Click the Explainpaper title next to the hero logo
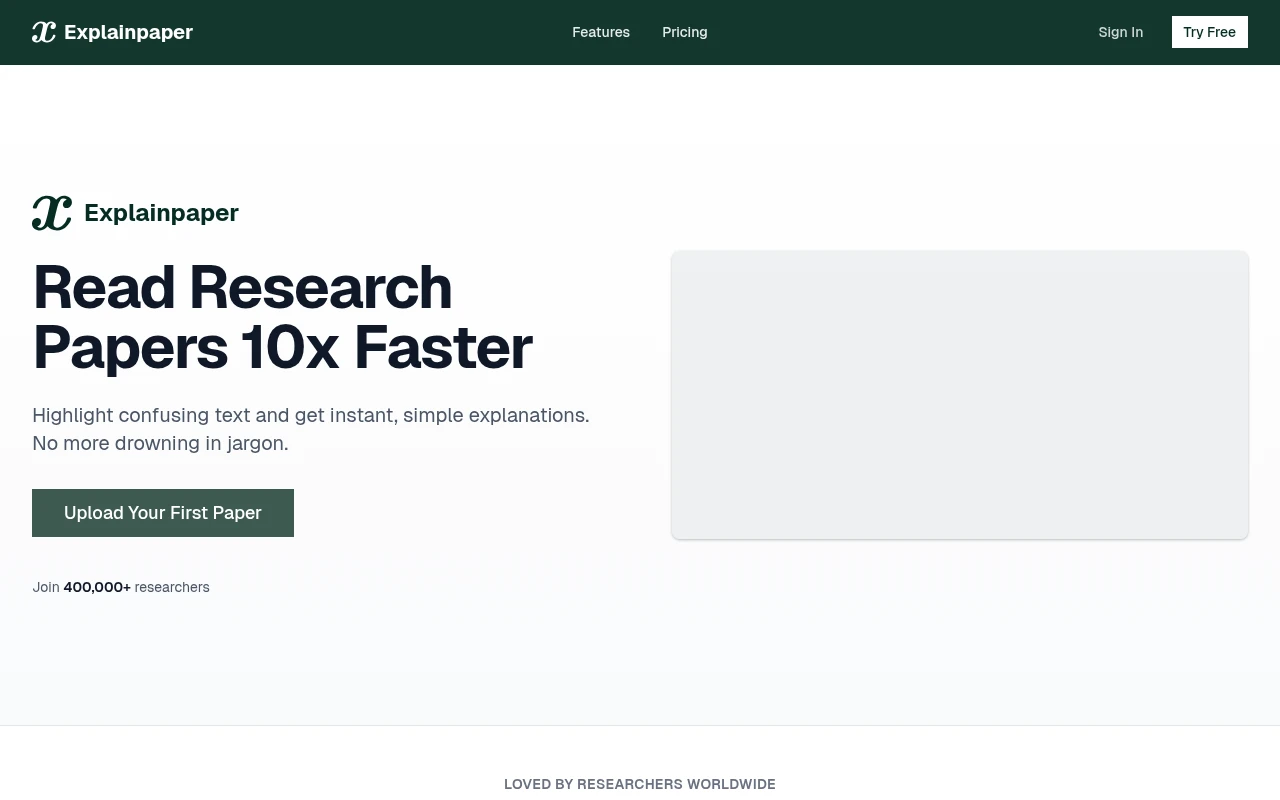Image resolution: width=1280 pixels, height=800 pixels. (x=161, y=212)
